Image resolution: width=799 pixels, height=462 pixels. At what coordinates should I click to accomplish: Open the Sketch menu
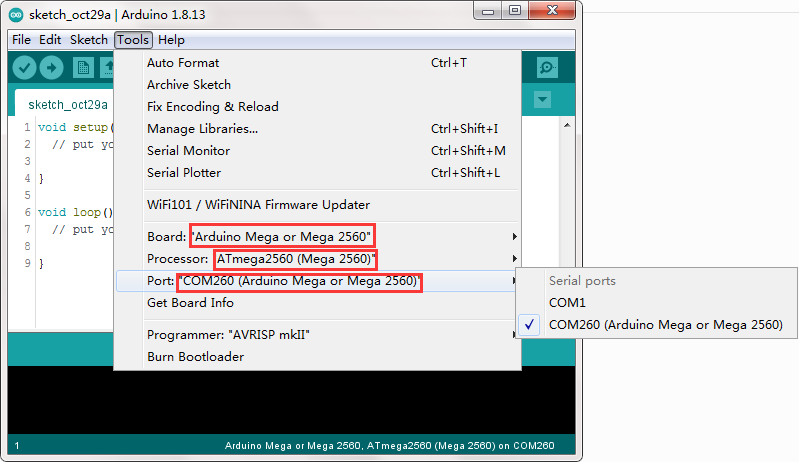(89, 40)
